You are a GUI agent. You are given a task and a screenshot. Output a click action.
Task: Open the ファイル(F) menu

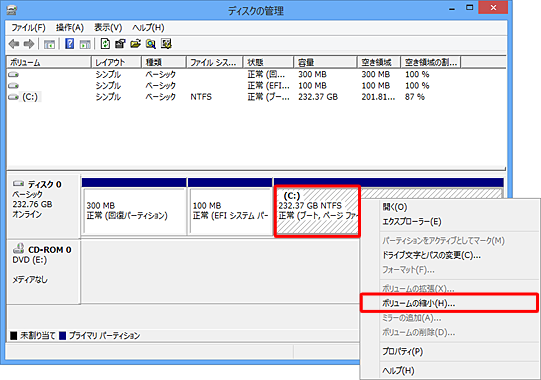coord(28,28)
